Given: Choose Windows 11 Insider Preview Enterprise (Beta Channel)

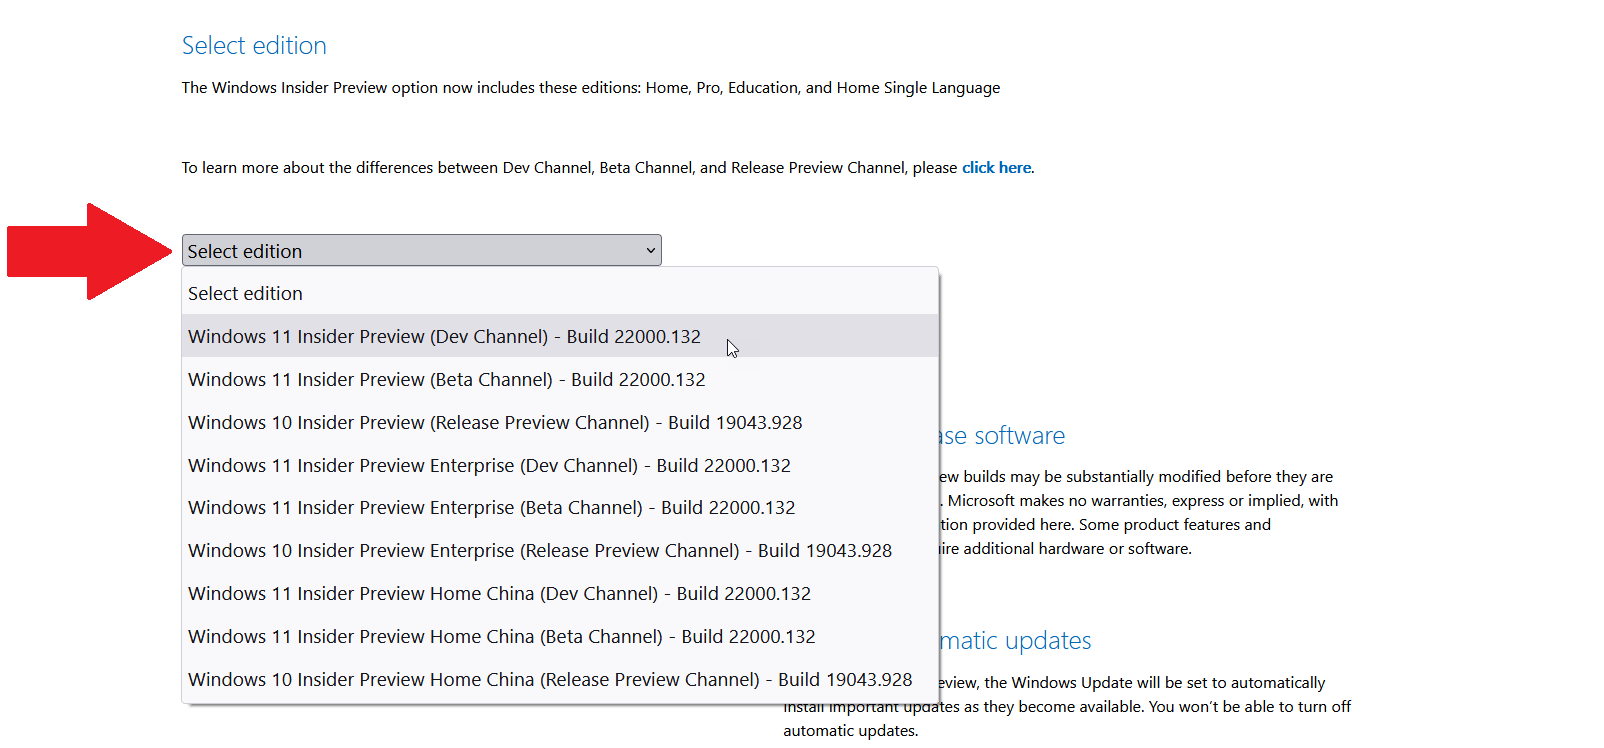Looking at the screenshot, I should pyautogui.click(x=560, y=507).
